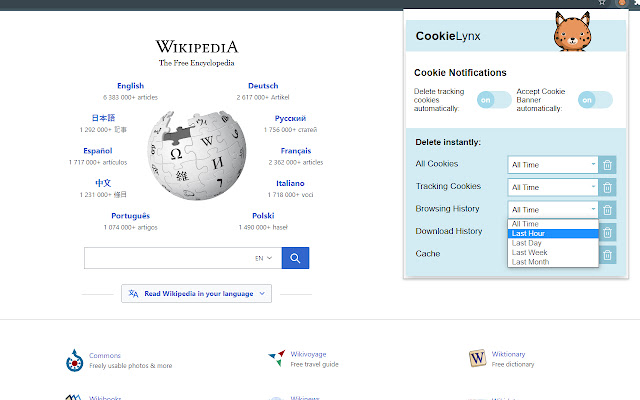Click trash icon for All Cookies

tap(608, 164)
